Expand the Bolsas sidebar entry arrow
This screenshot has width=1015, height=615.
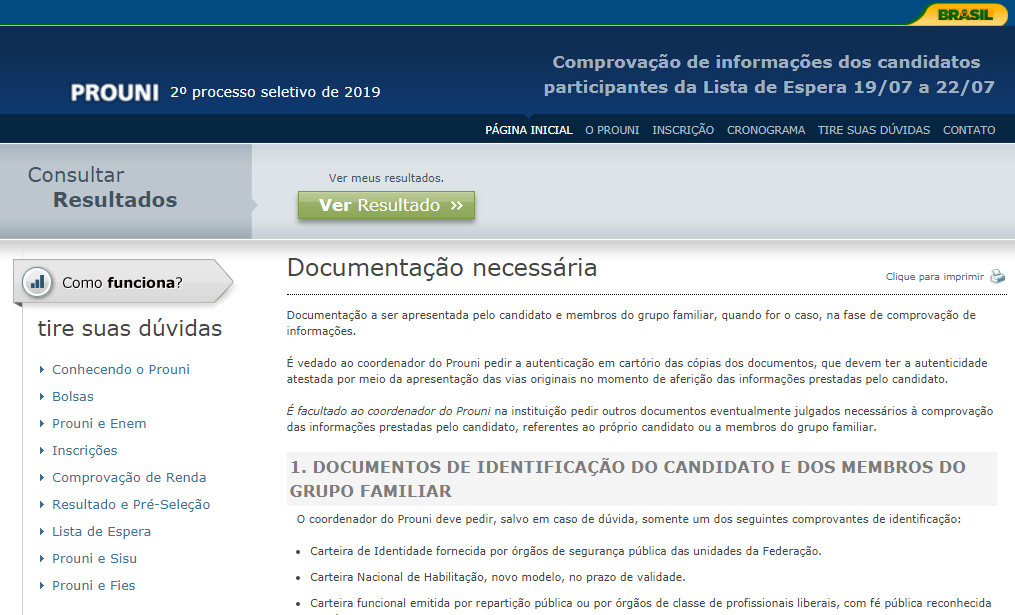click(42, 395)
